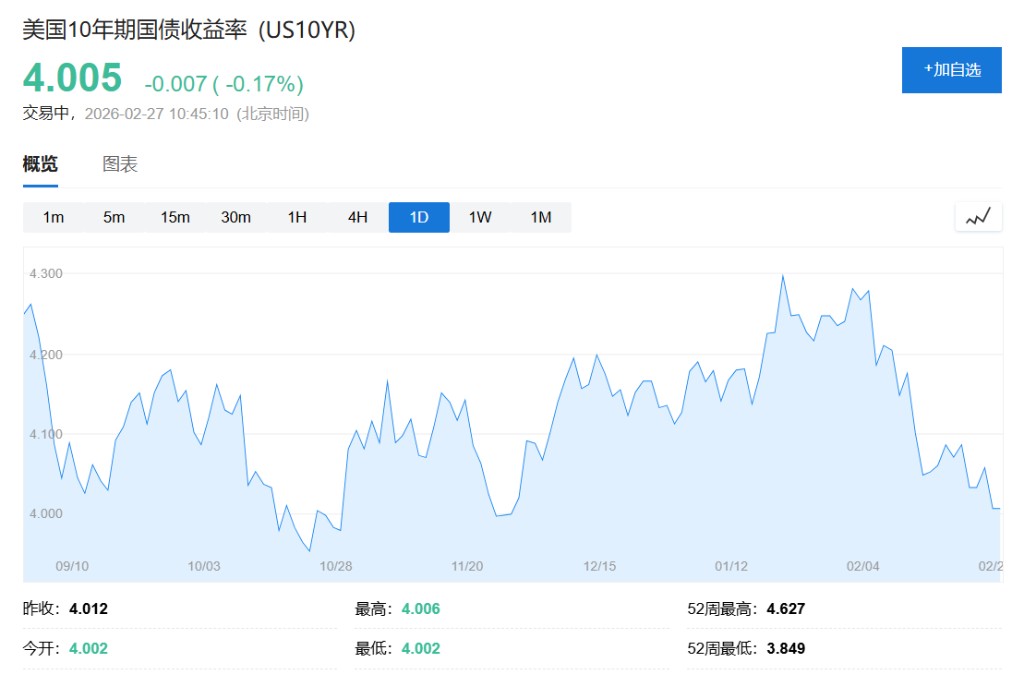The width and height of the screenshot is (1024, 682).
Task: Switch to the 图表 tab
Action: click(x=120, y=165)
